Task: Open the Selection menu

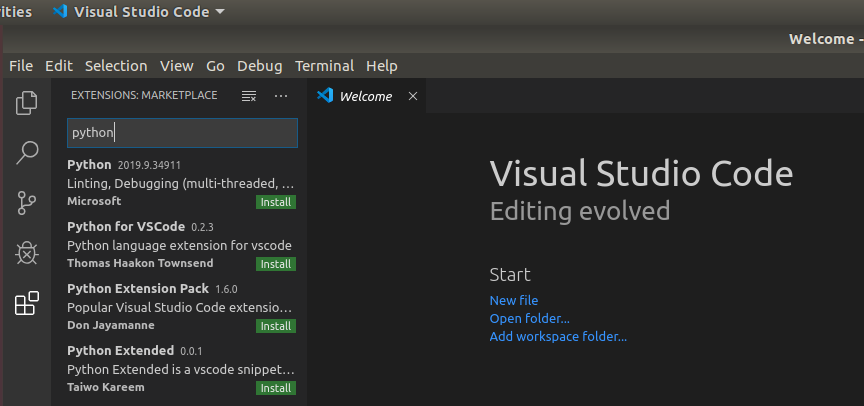Action: [x=116, y=66]
